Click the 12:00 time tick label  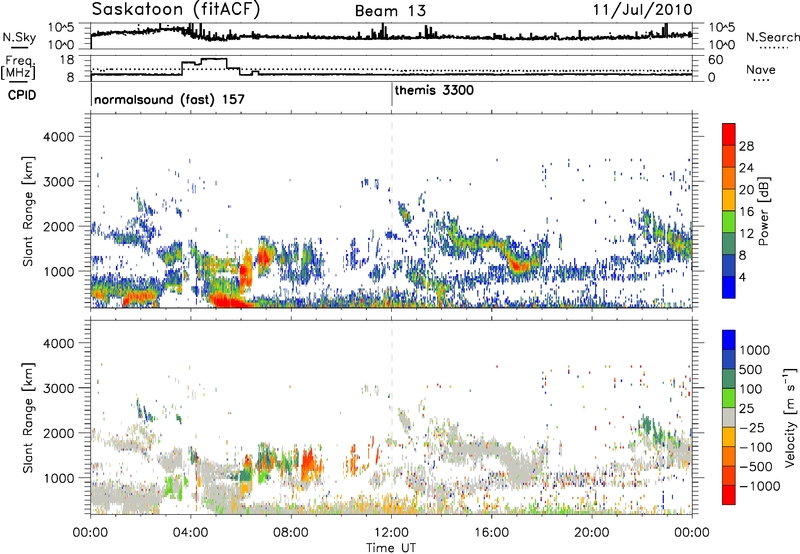[x=391, y=533]
